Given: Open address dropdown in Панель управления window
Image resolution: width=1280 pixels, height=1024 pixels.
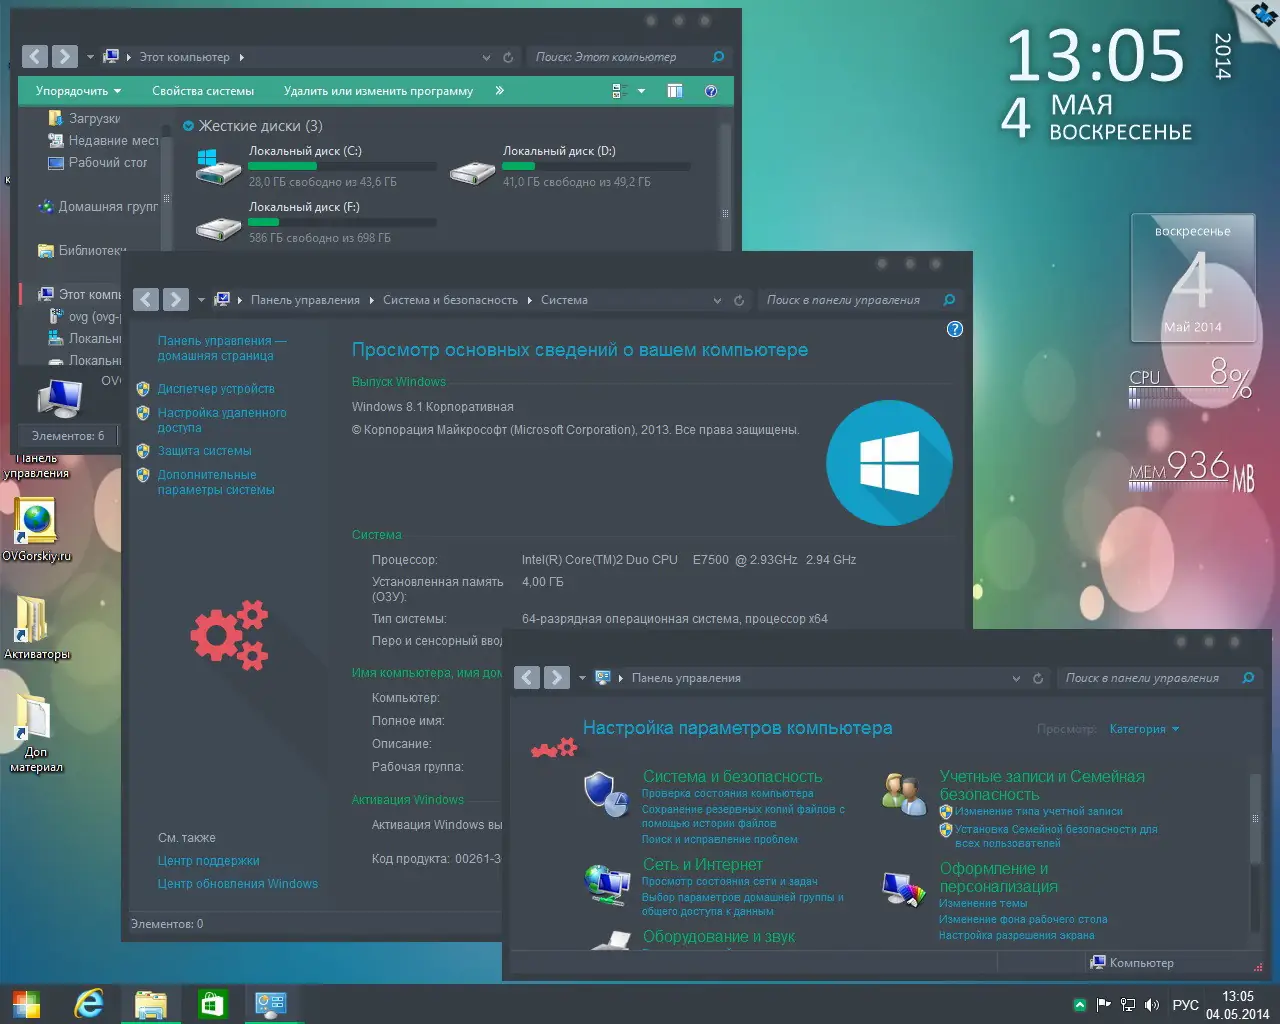Looking at the screenshot, I should 1016,678.
